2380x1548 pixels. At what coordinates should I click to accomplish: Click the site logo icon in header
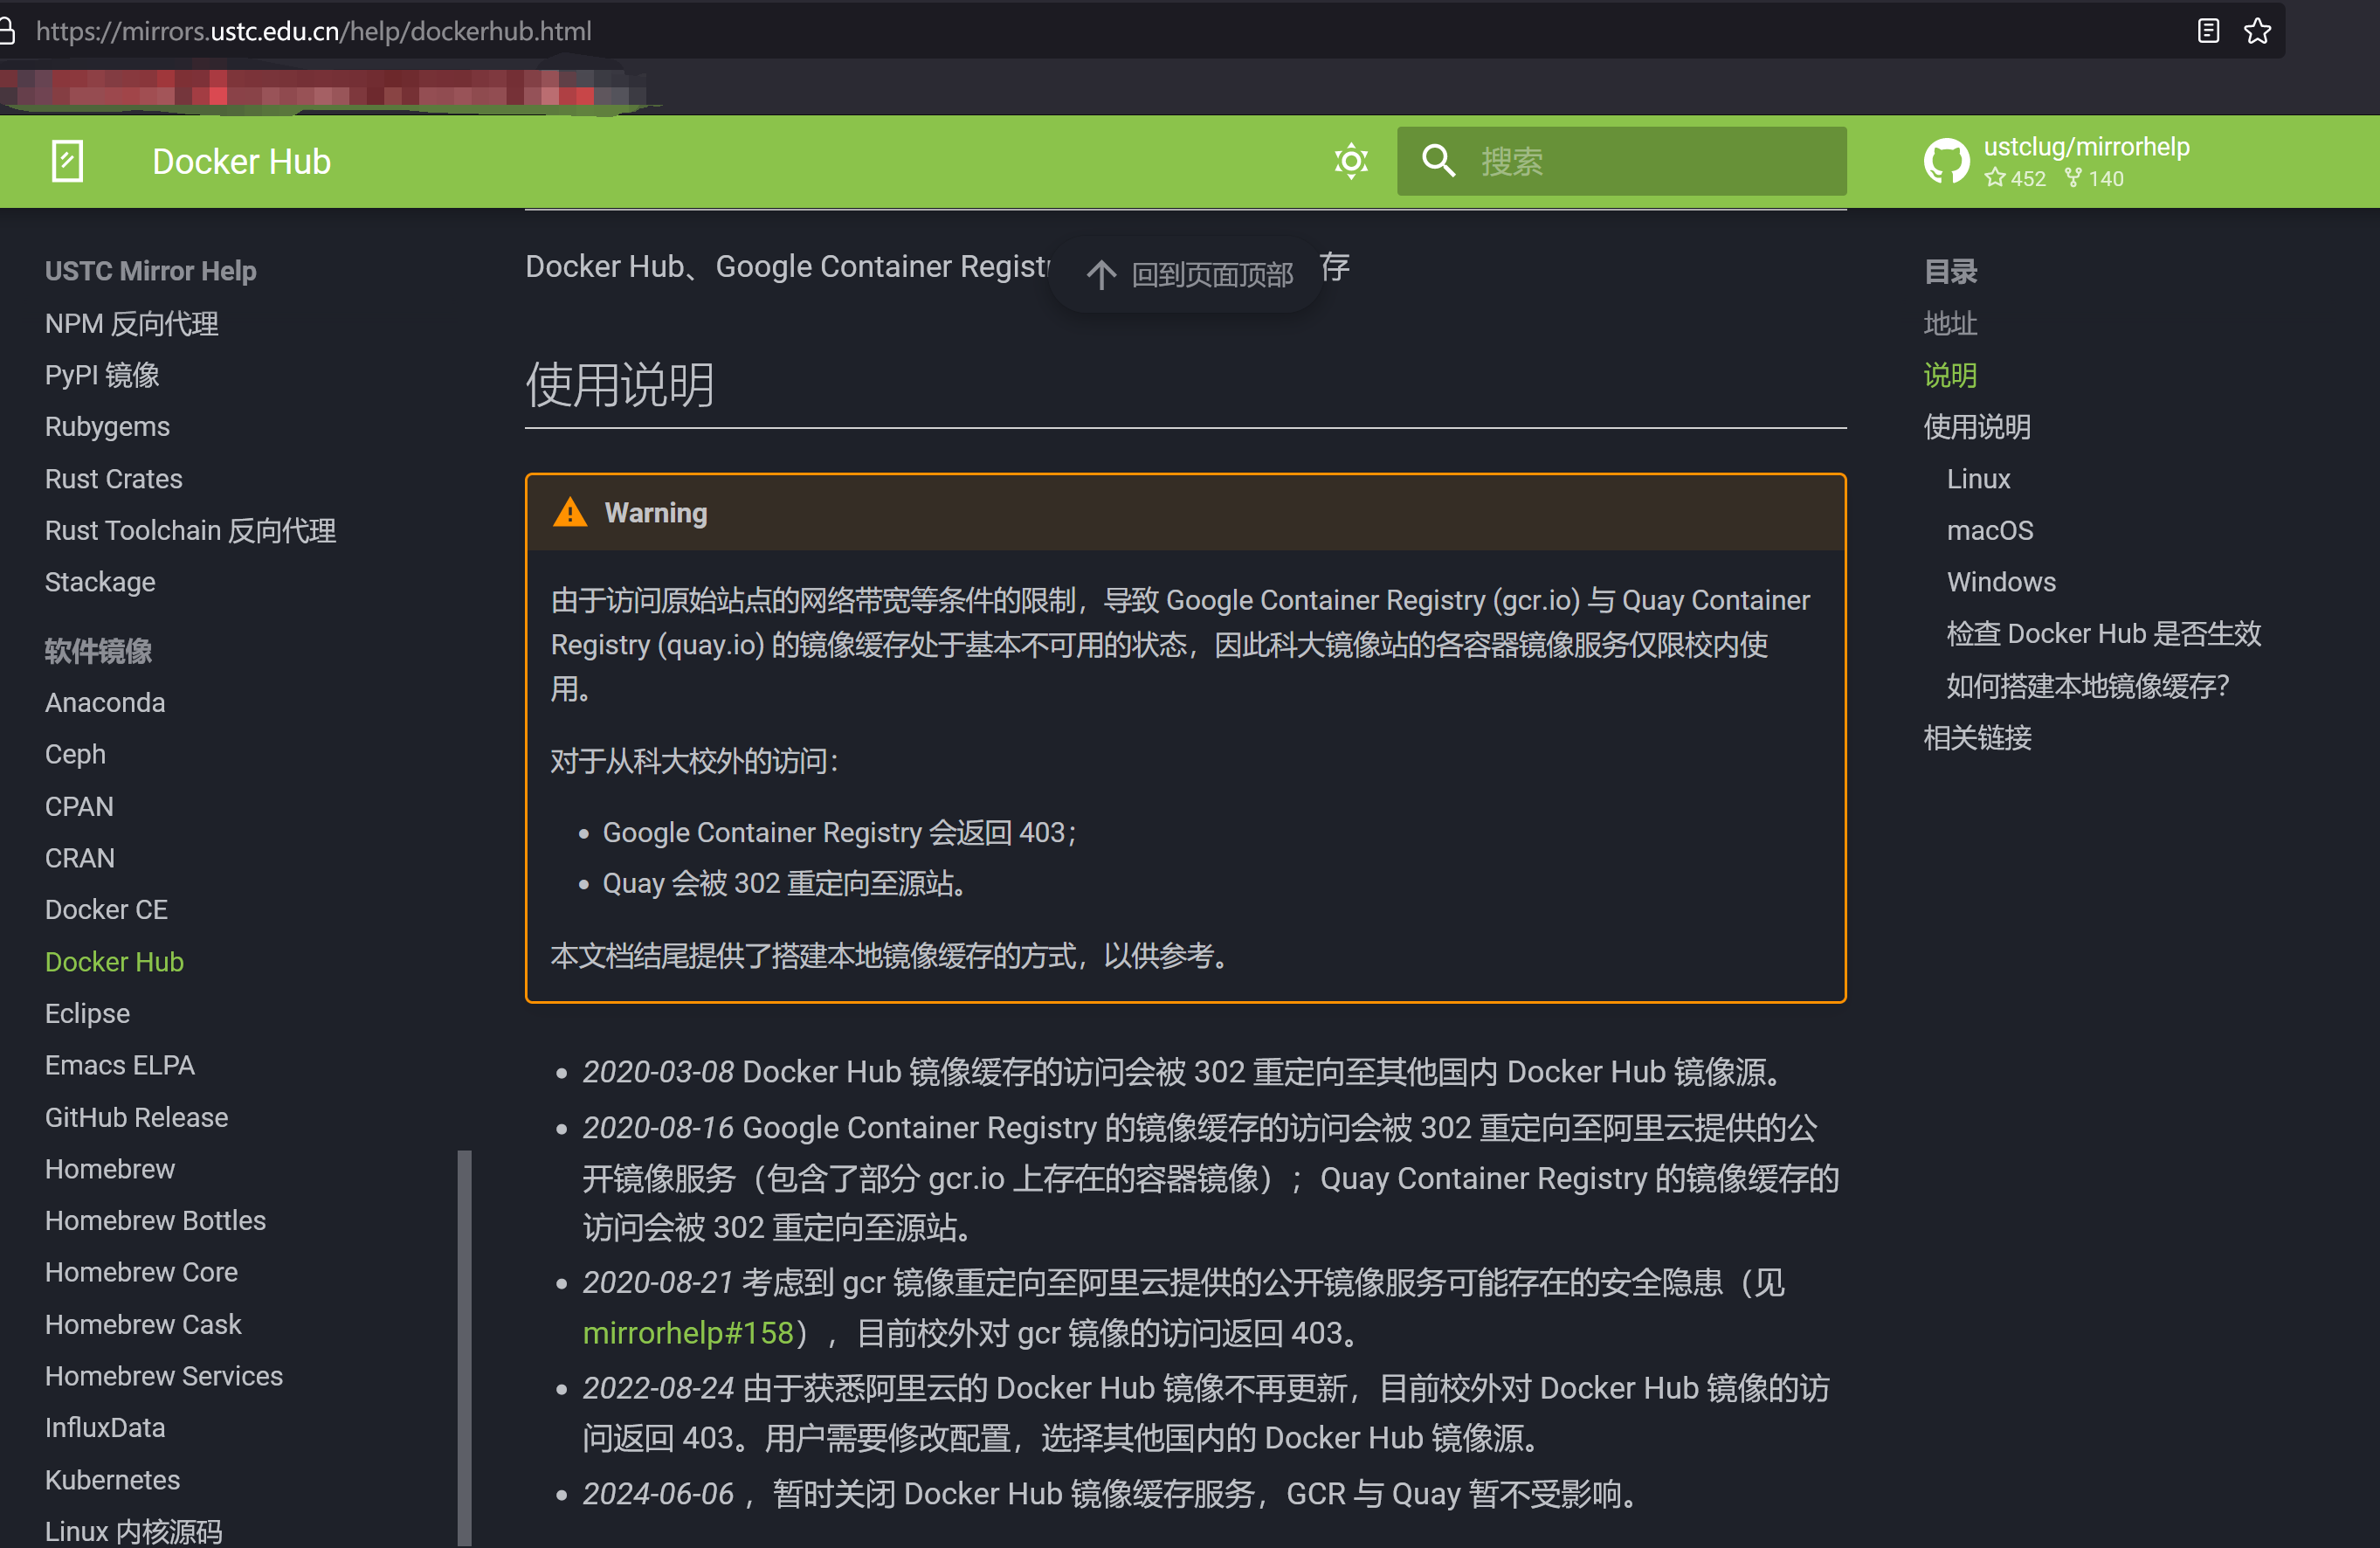(67, 161)
